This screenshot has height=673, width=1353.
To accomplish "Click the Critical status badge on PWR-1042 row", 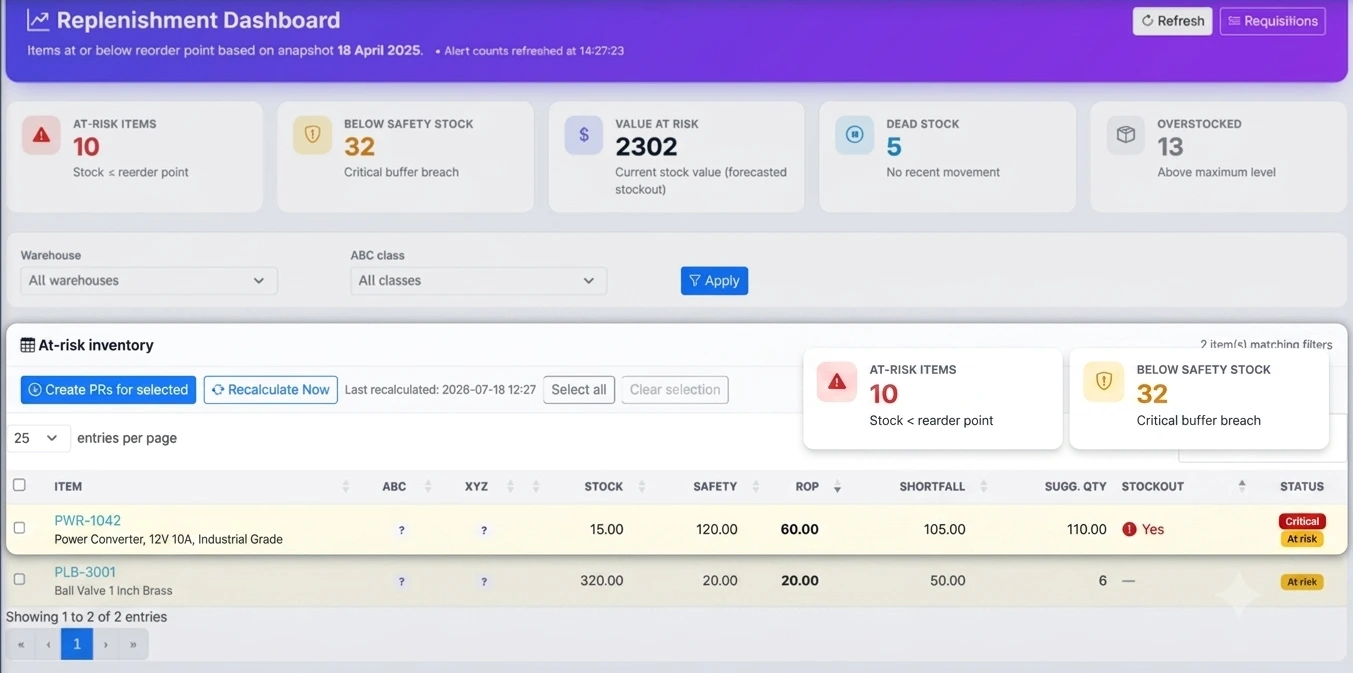I will point(1302,521).
